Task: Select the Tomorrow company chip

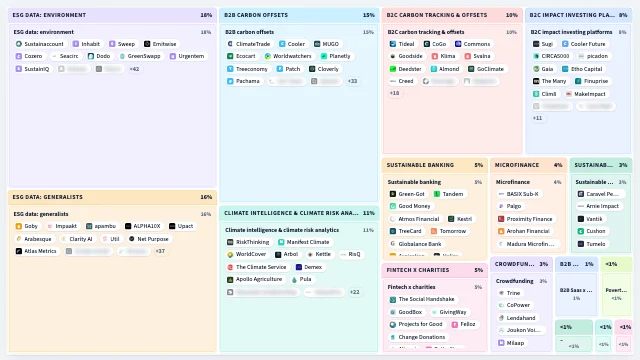Action: [449, 231]
